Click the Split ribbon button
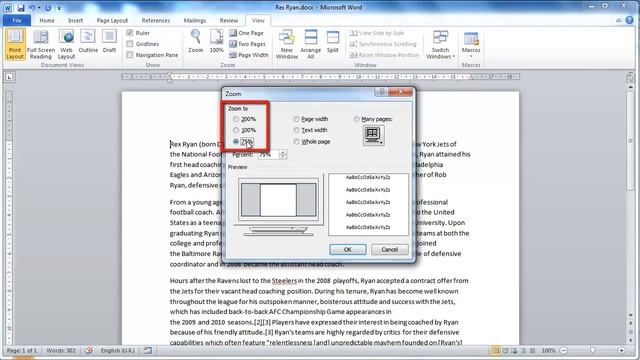640x360 pixels. [333, 41]
